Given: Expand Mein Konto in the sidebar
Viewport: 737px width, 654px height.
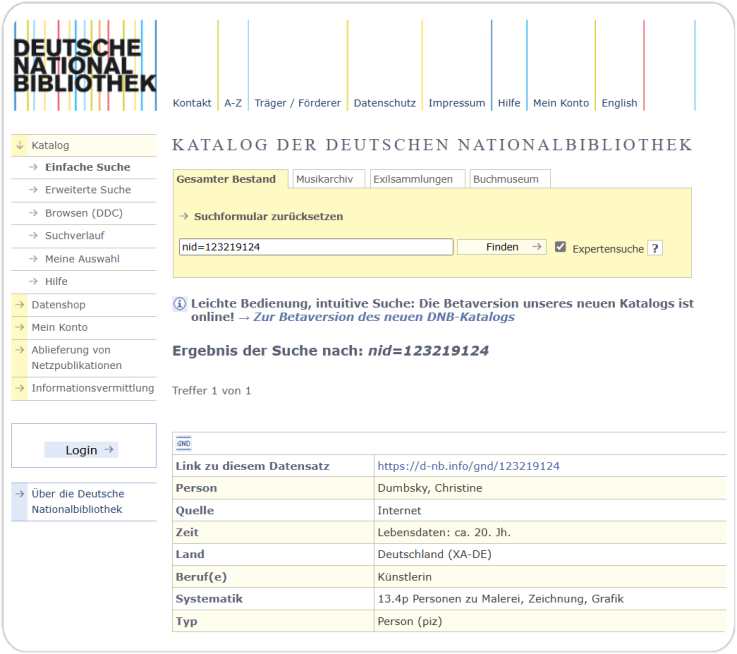Looking at the screenshot, I should 84,327.
